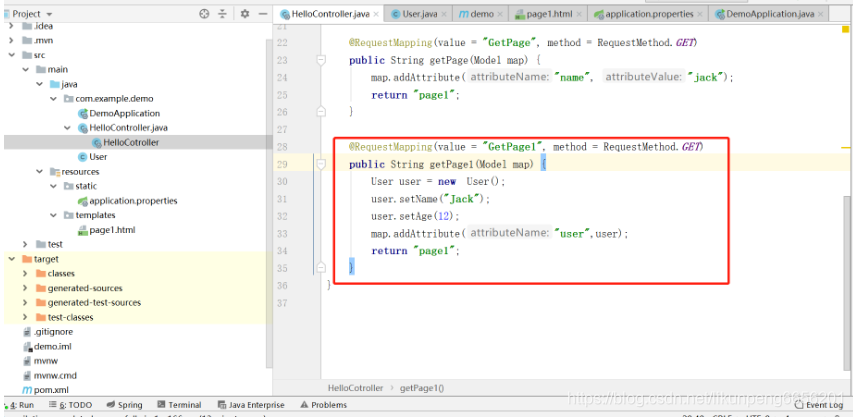Open the Event Log
Viewport: 853px width, 417px height.
coord(819,404)
